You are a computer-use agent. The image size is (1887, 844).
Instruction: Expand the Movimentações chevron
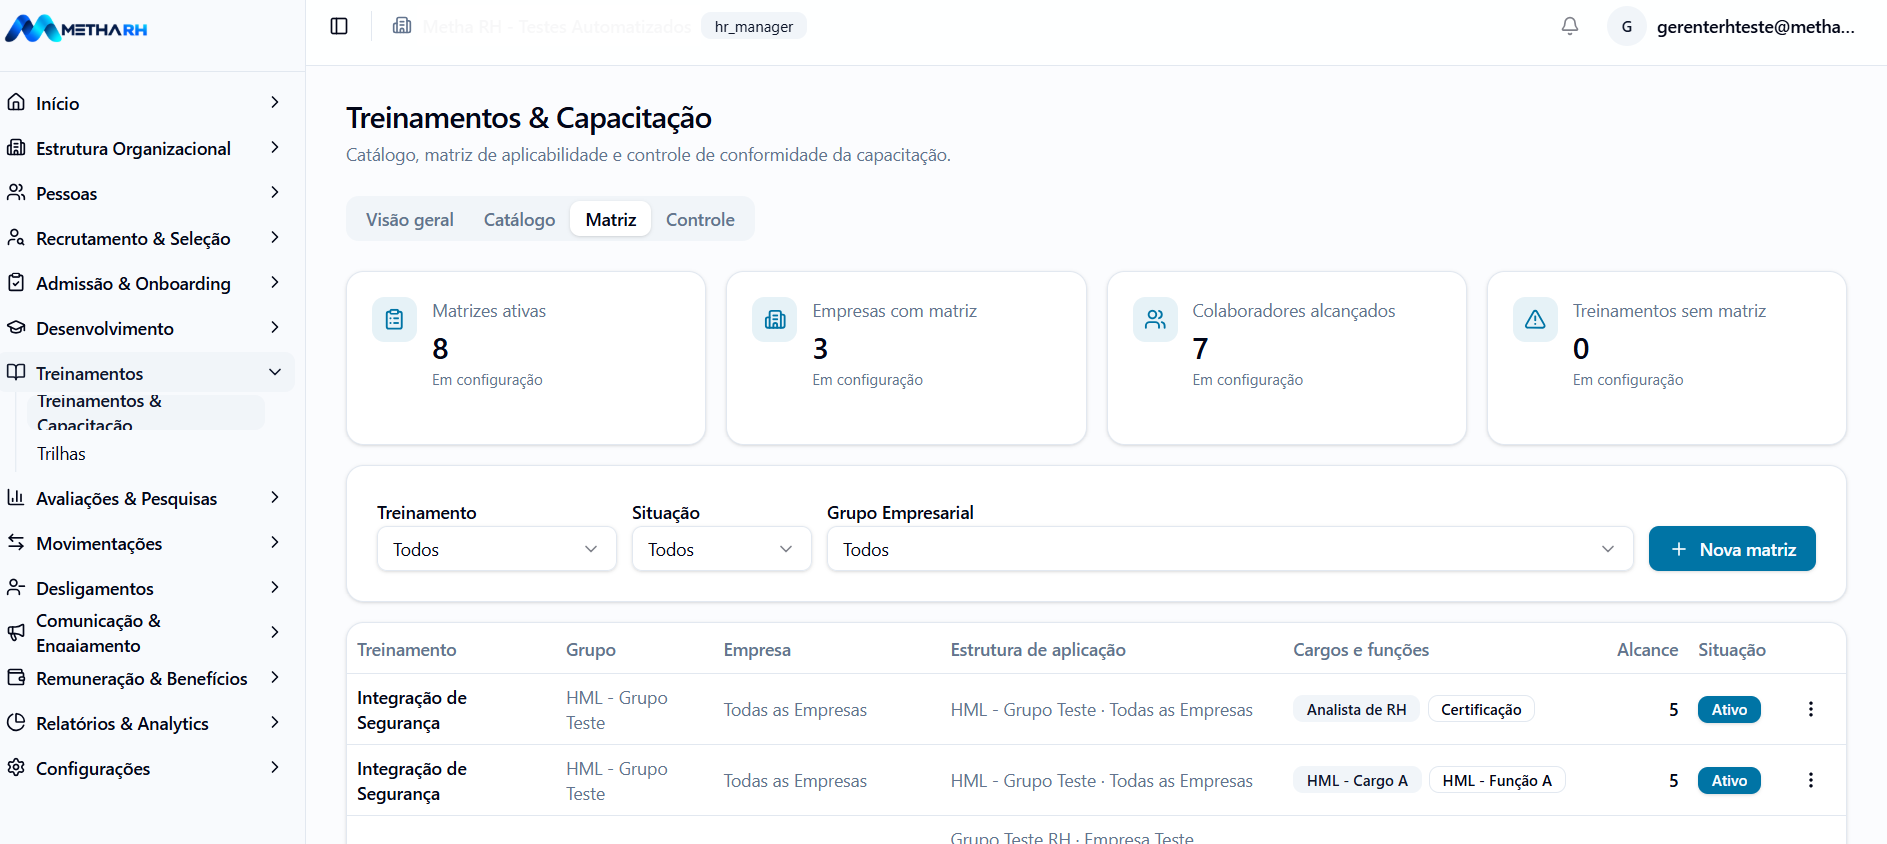275,542
